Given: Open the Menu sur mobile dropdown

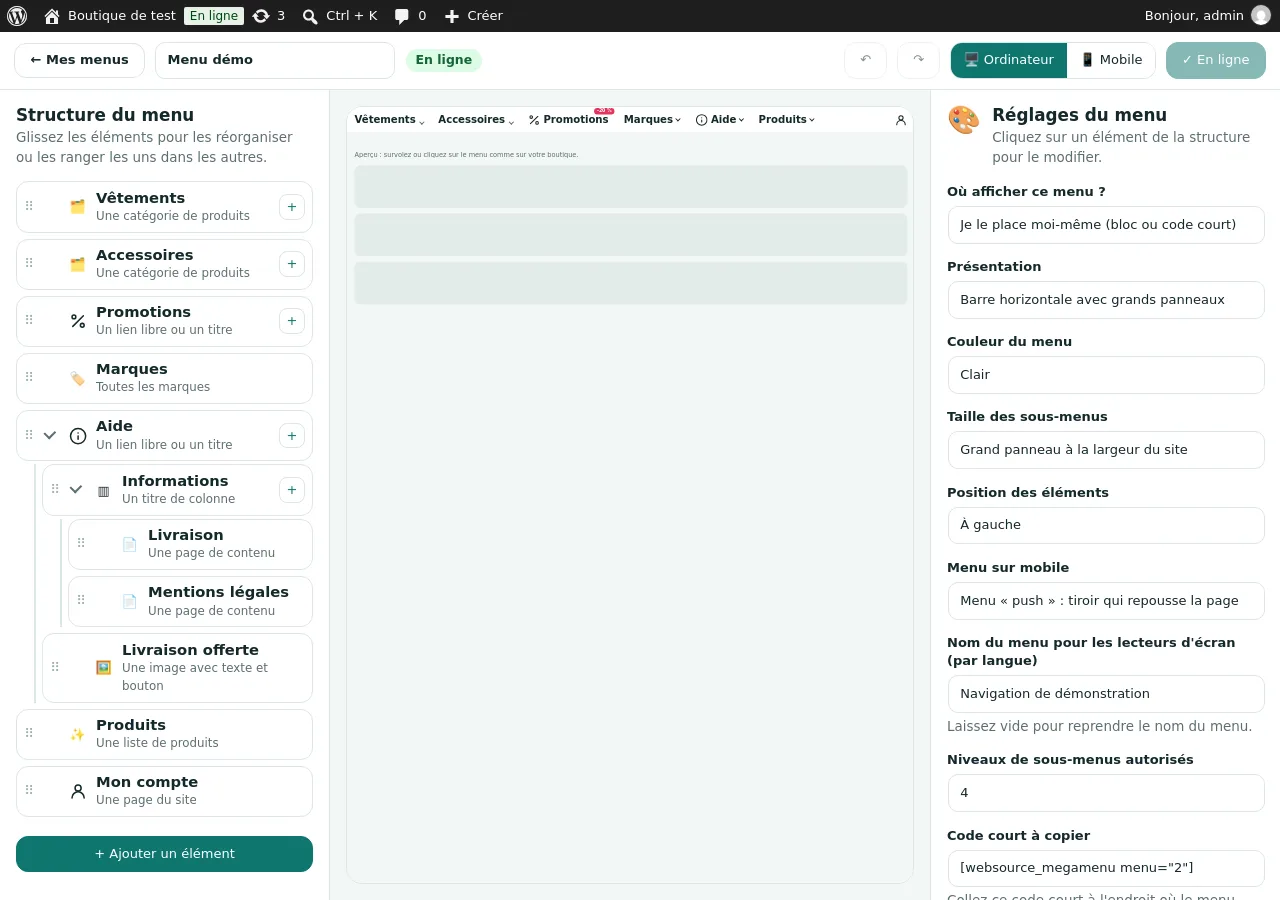Looking at the screenshot, I should (1106, 601).
